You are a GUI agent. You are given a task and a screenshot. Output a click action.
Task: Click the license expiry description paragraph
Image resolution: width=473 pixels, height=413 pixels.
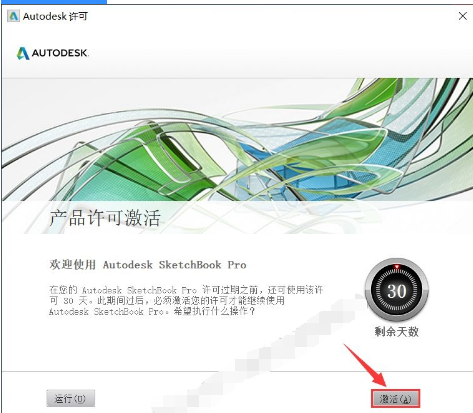(x=186, y=301)
